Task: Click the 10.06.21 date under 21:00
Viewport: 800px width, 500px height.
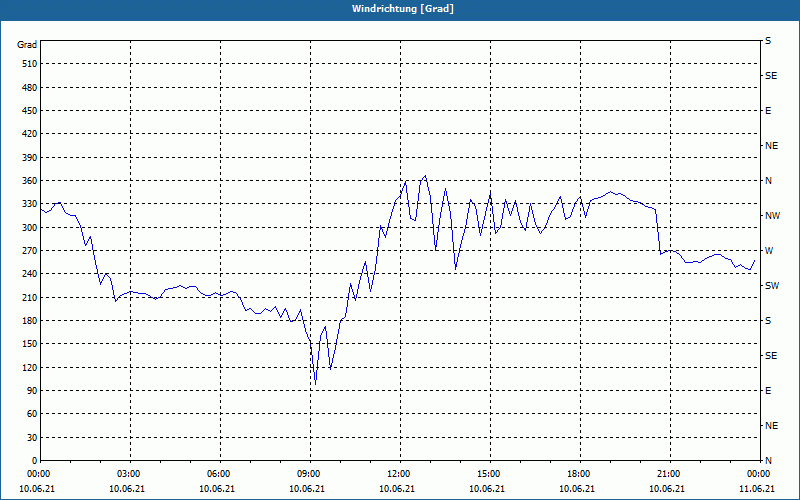Action: point(667,489)
